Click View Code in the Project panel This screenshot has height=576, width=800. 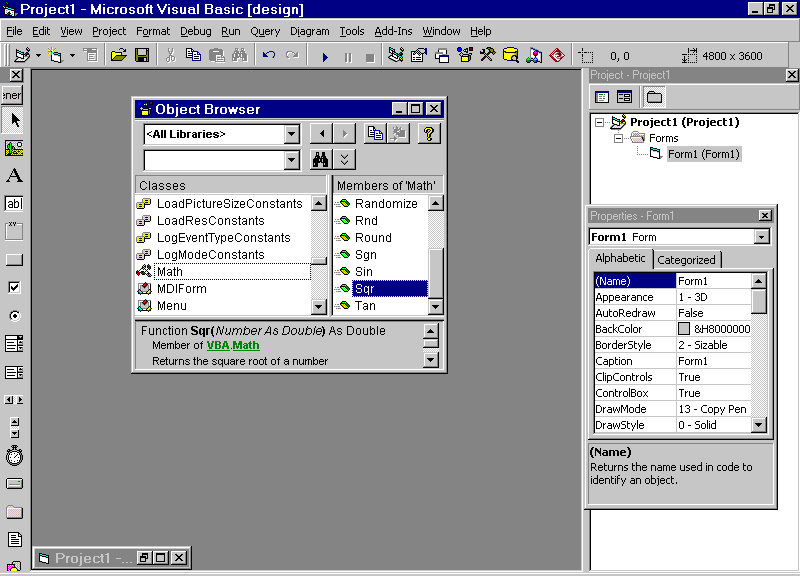point(602,96)
